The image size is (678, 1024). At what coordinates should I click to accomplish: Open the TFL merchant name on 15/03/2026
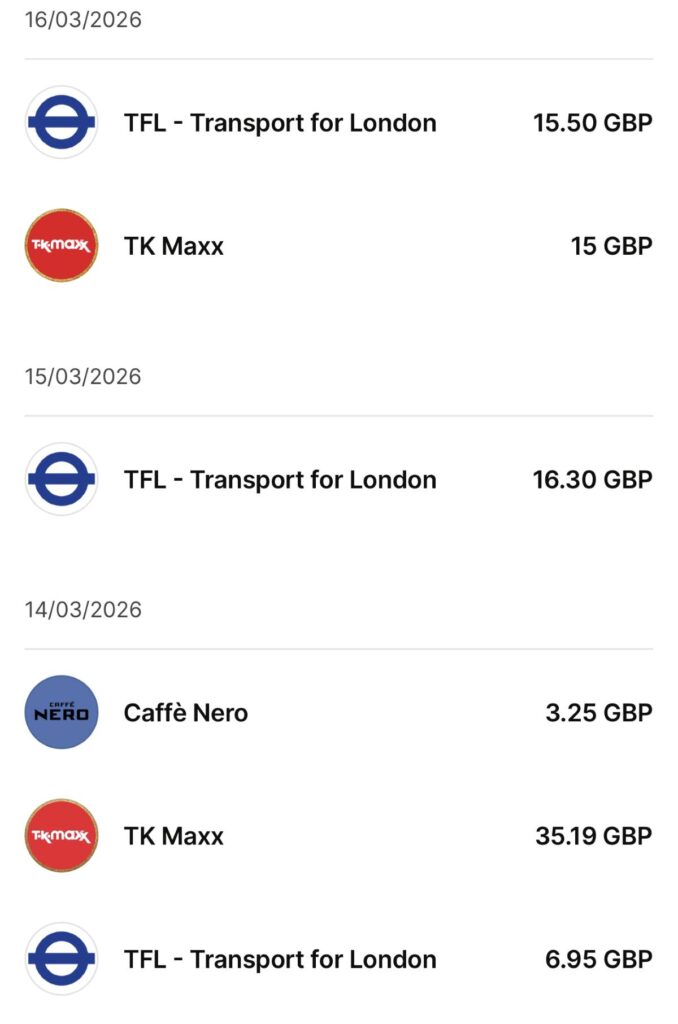[x=280, y=480]
